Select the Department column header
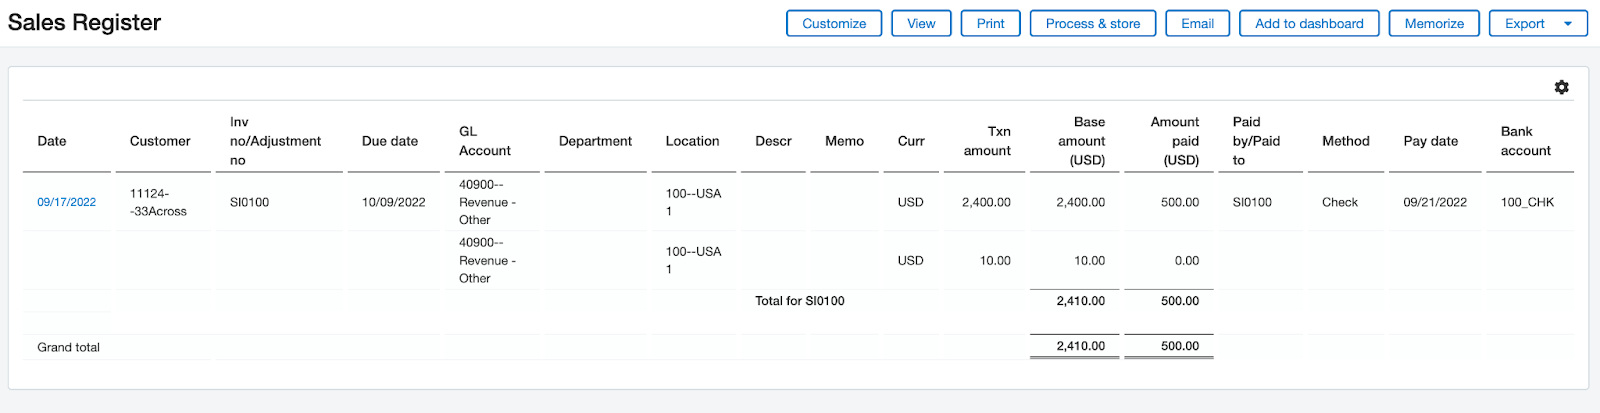The height and width of the screenshot is (413, 1600). pos(595,141)
